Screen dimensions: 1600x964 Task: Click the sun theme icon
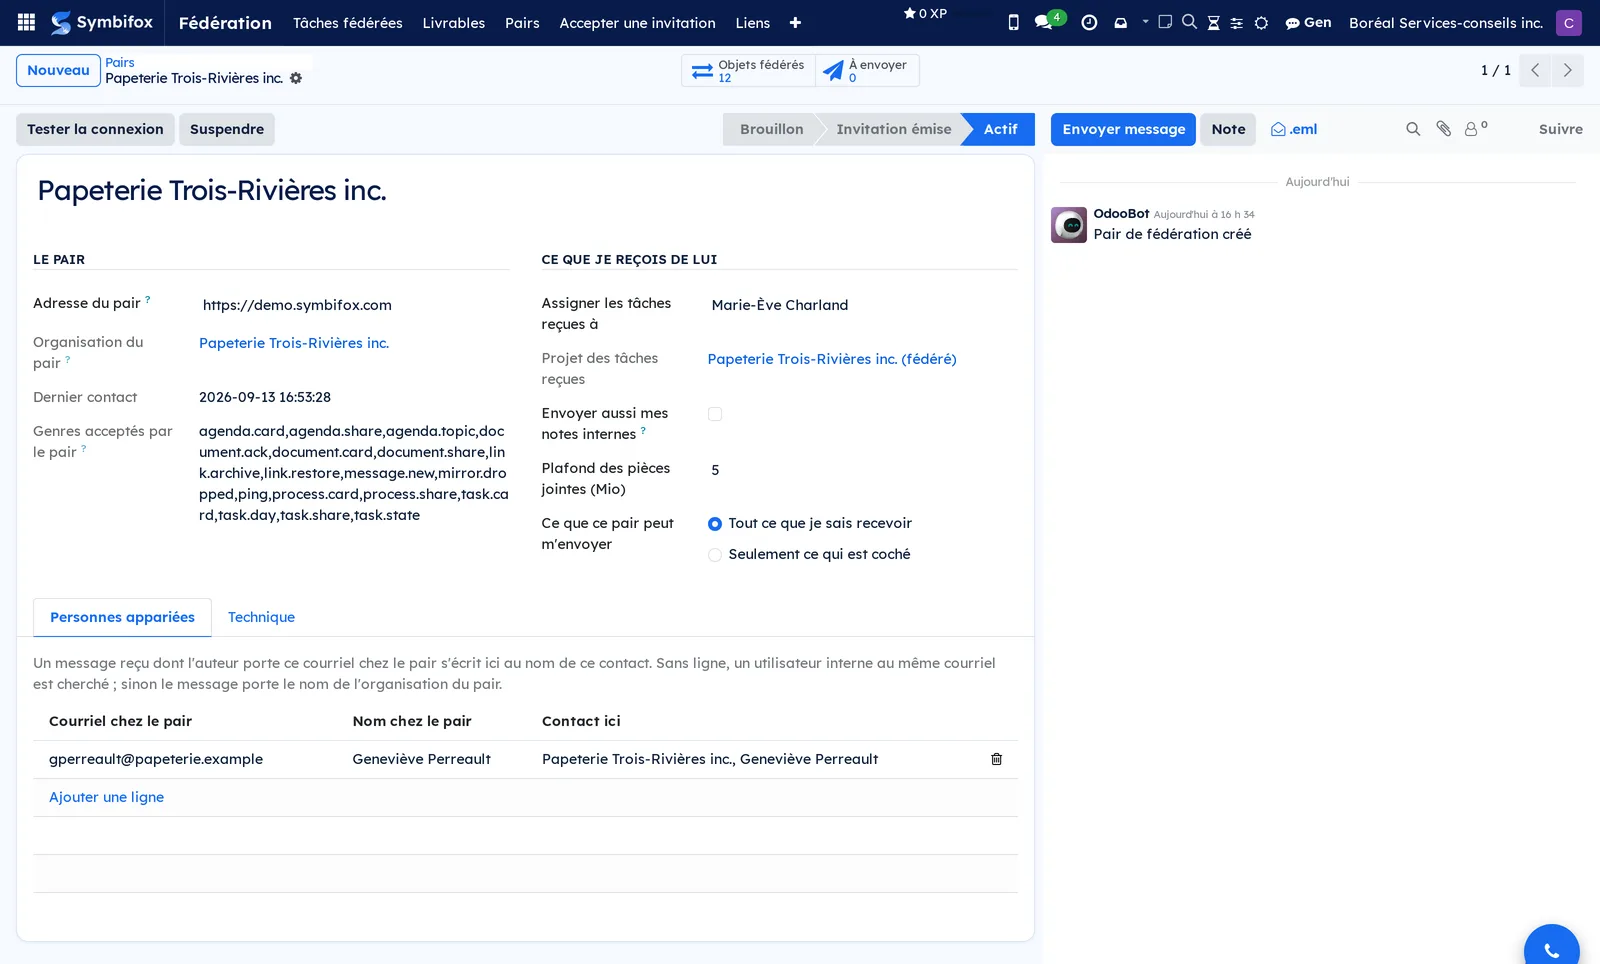pyautogui.click(x=1261, y=23)
